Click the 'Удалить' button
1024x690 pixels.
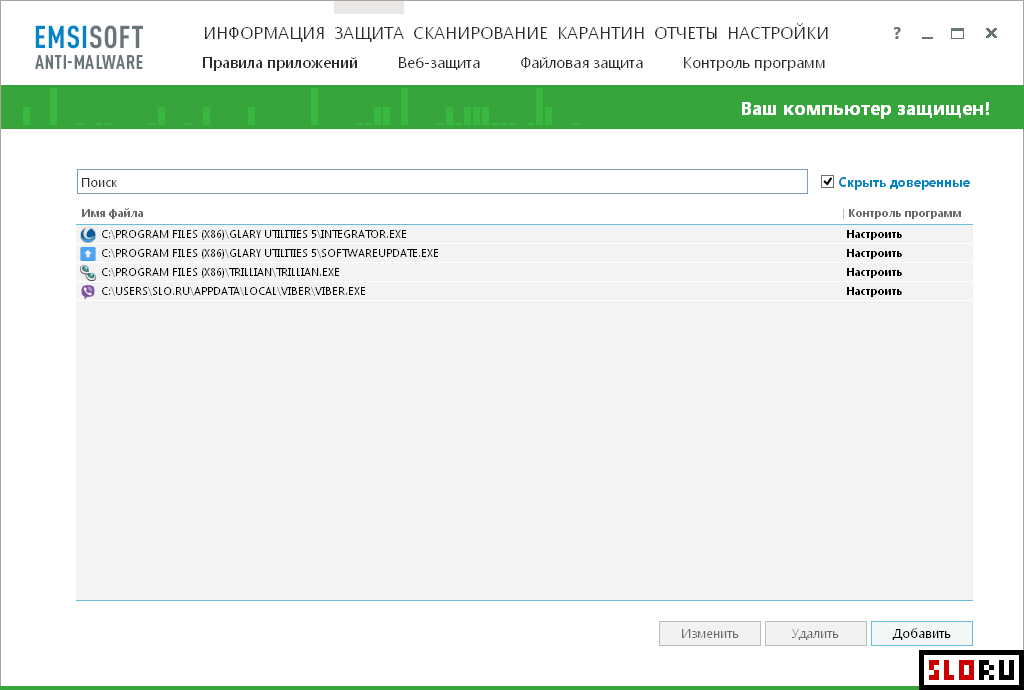(x=816, y=633)
